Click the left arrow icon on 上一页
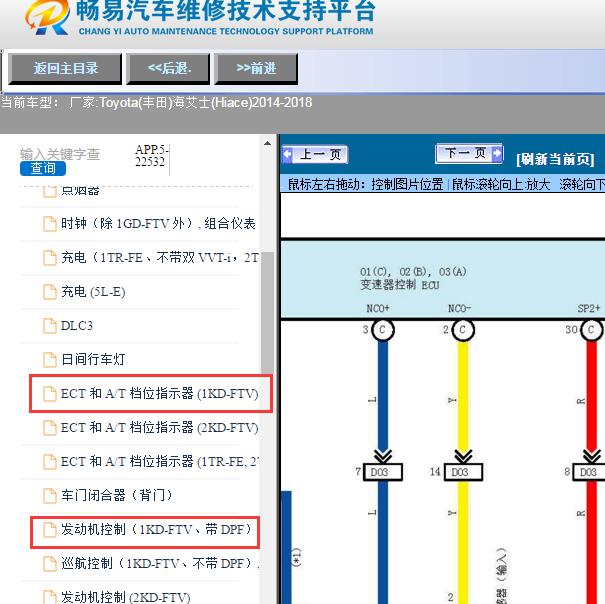This screenshot has height=604, width=605. (288, 154)
